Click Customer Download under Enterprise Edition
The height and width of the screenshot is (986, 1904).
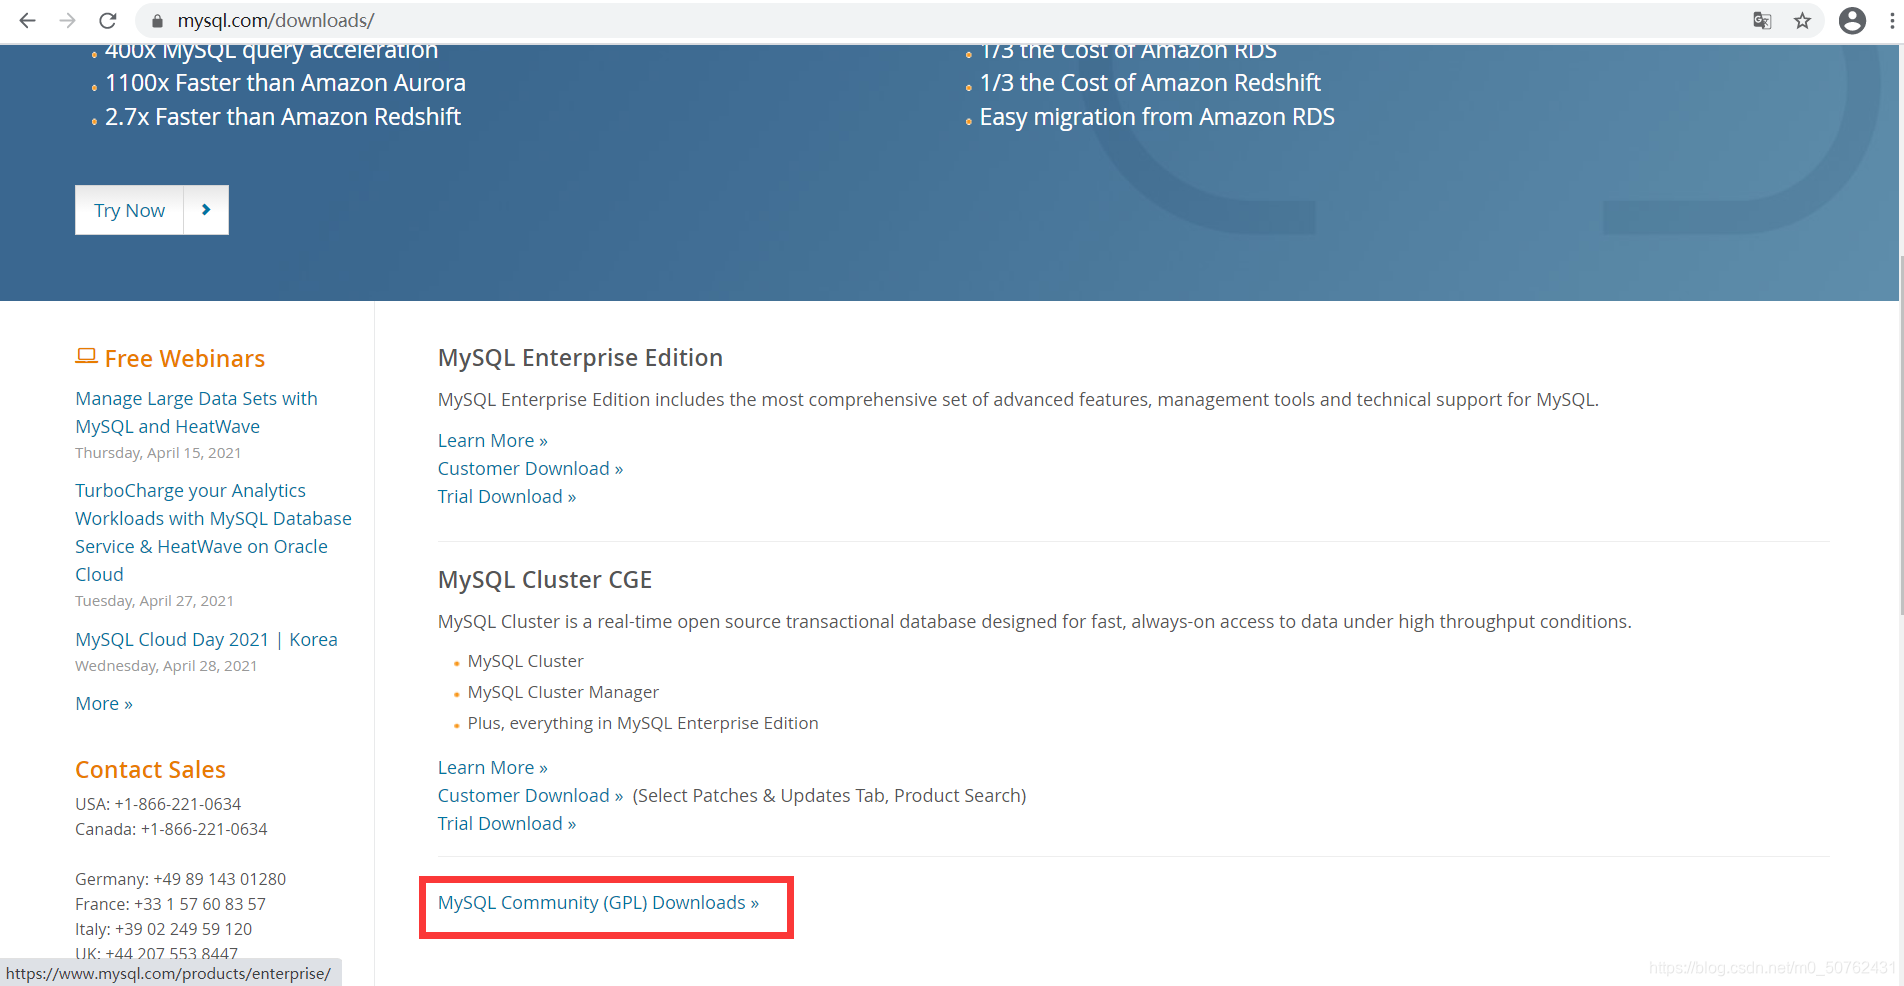tap(531, 469)
